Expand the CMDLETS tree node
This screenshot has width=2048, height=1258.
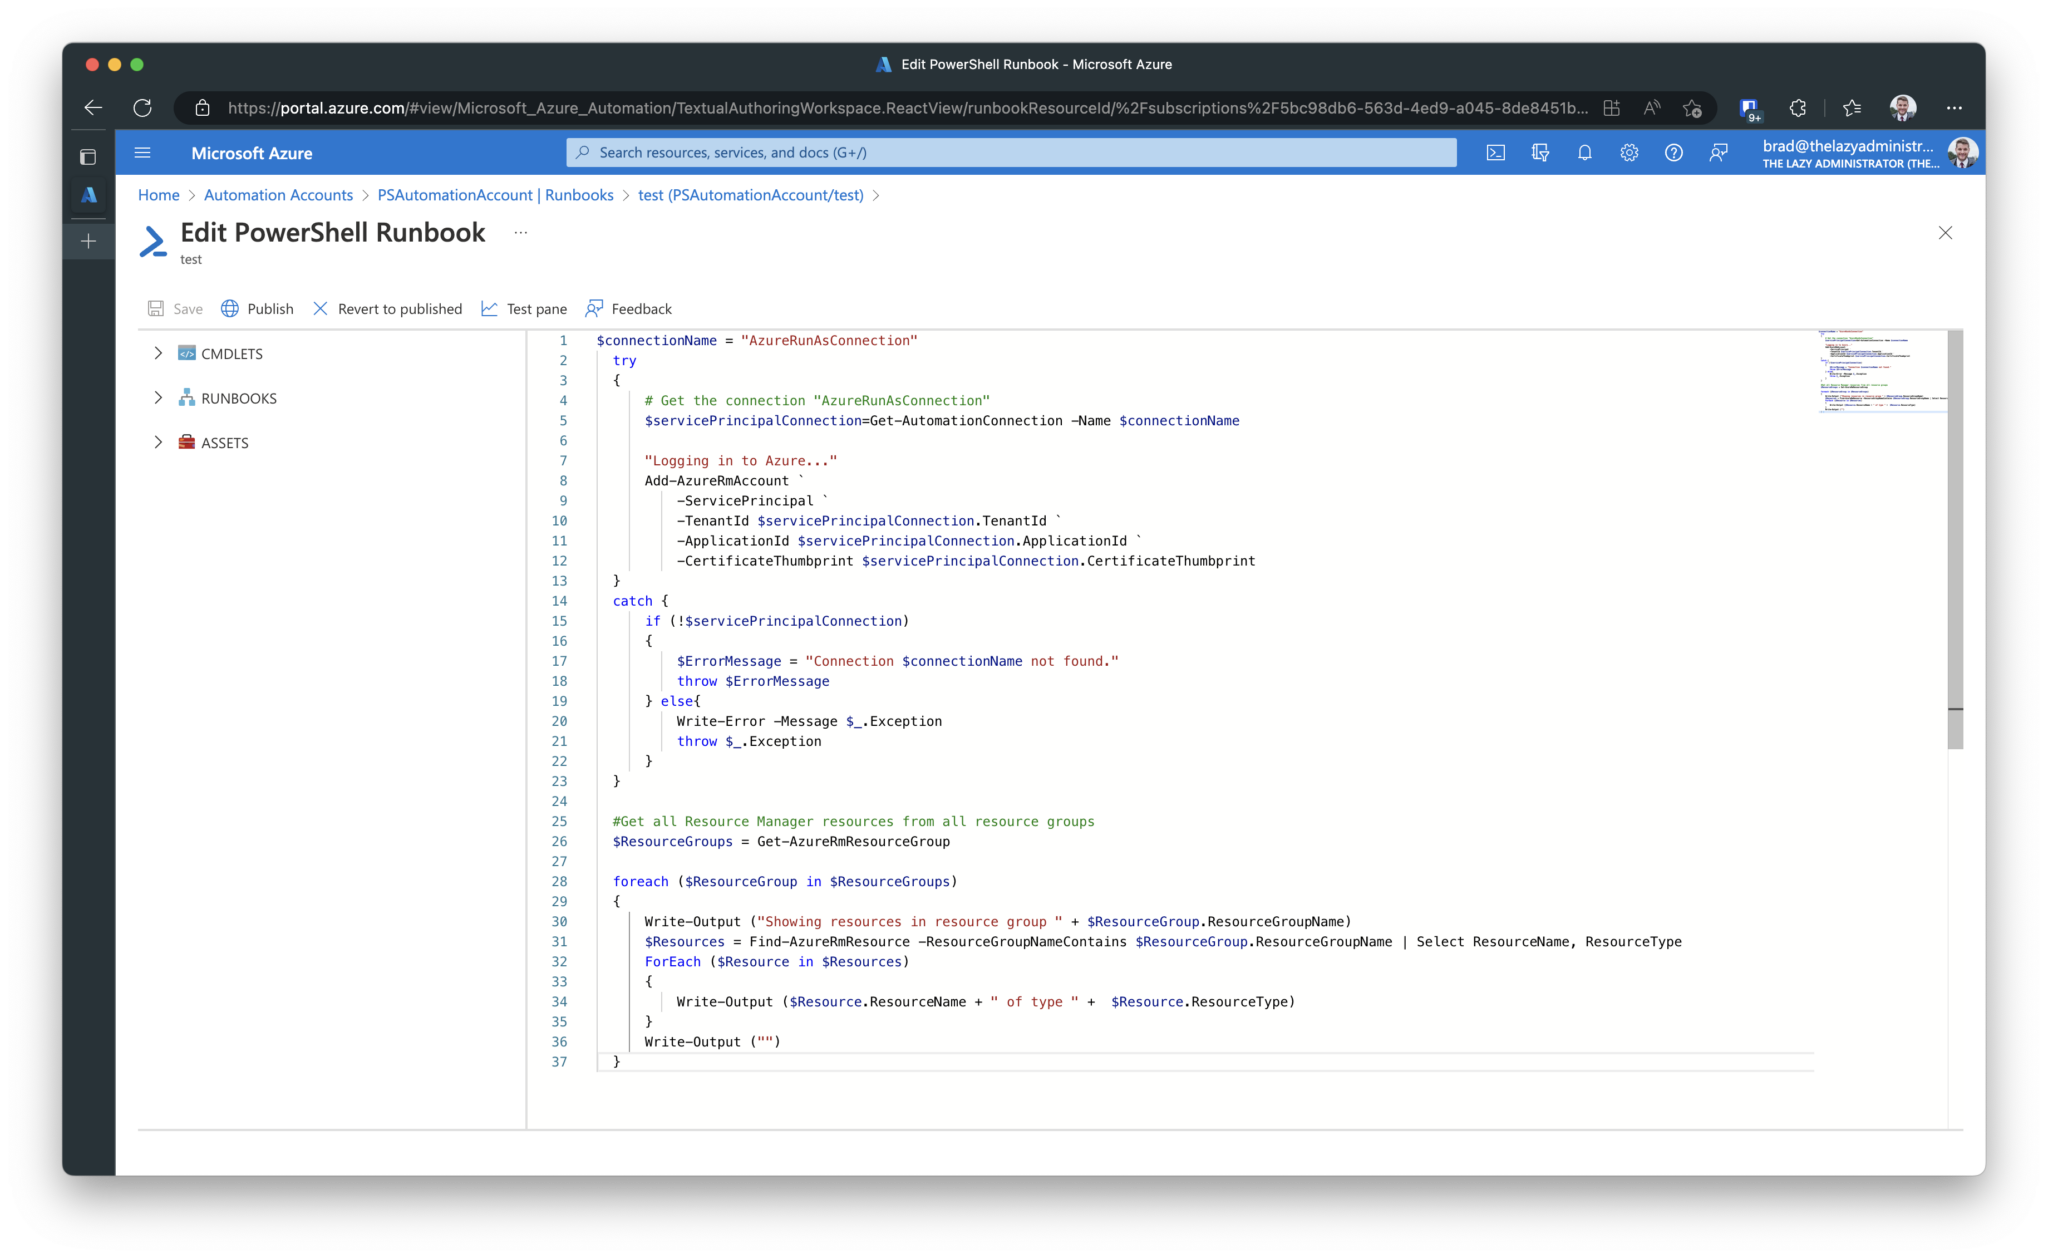click(x=158, y=353)
